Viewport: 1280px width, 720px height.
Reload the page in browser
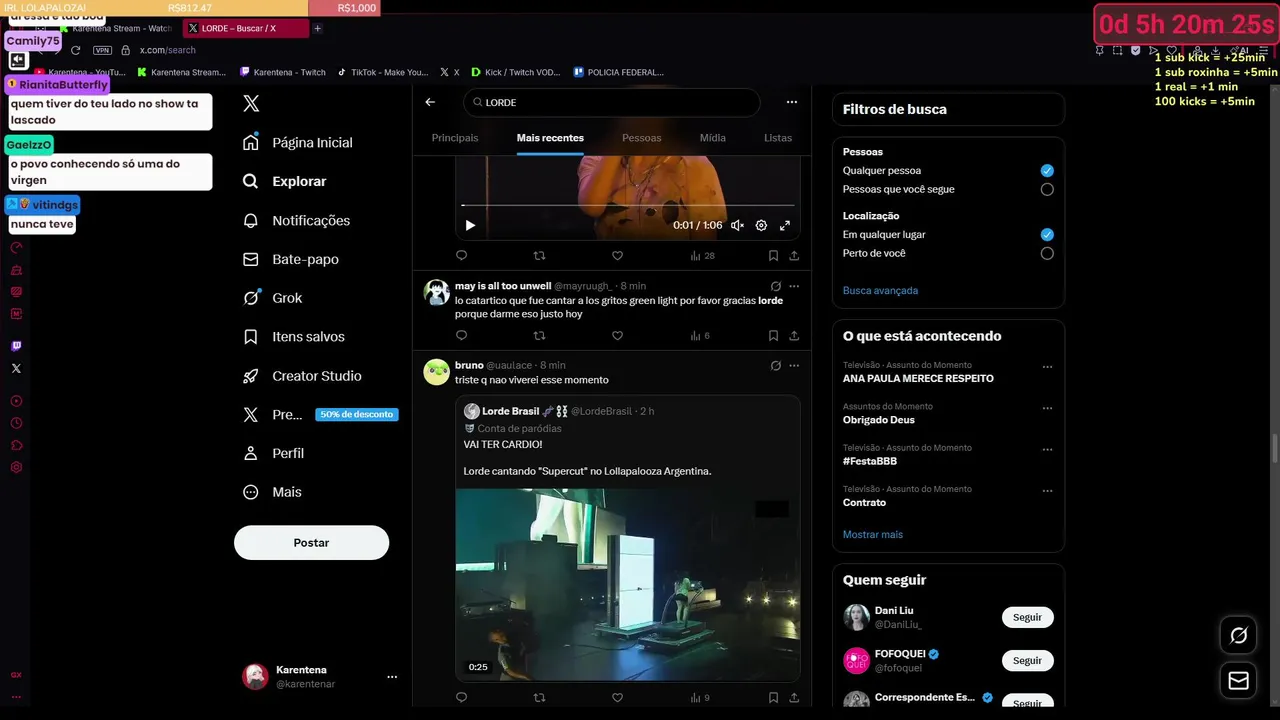[75, 50]
